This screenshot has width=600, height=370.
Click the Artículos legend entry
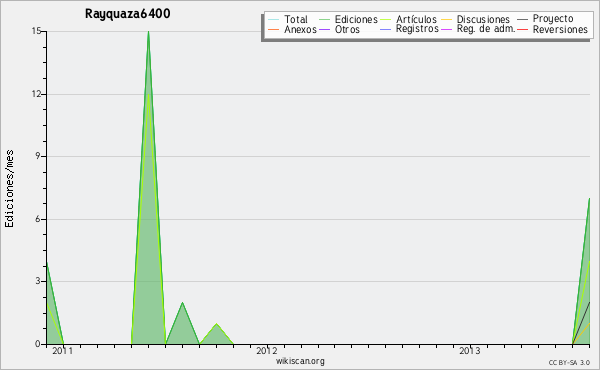tap(416, 19)
